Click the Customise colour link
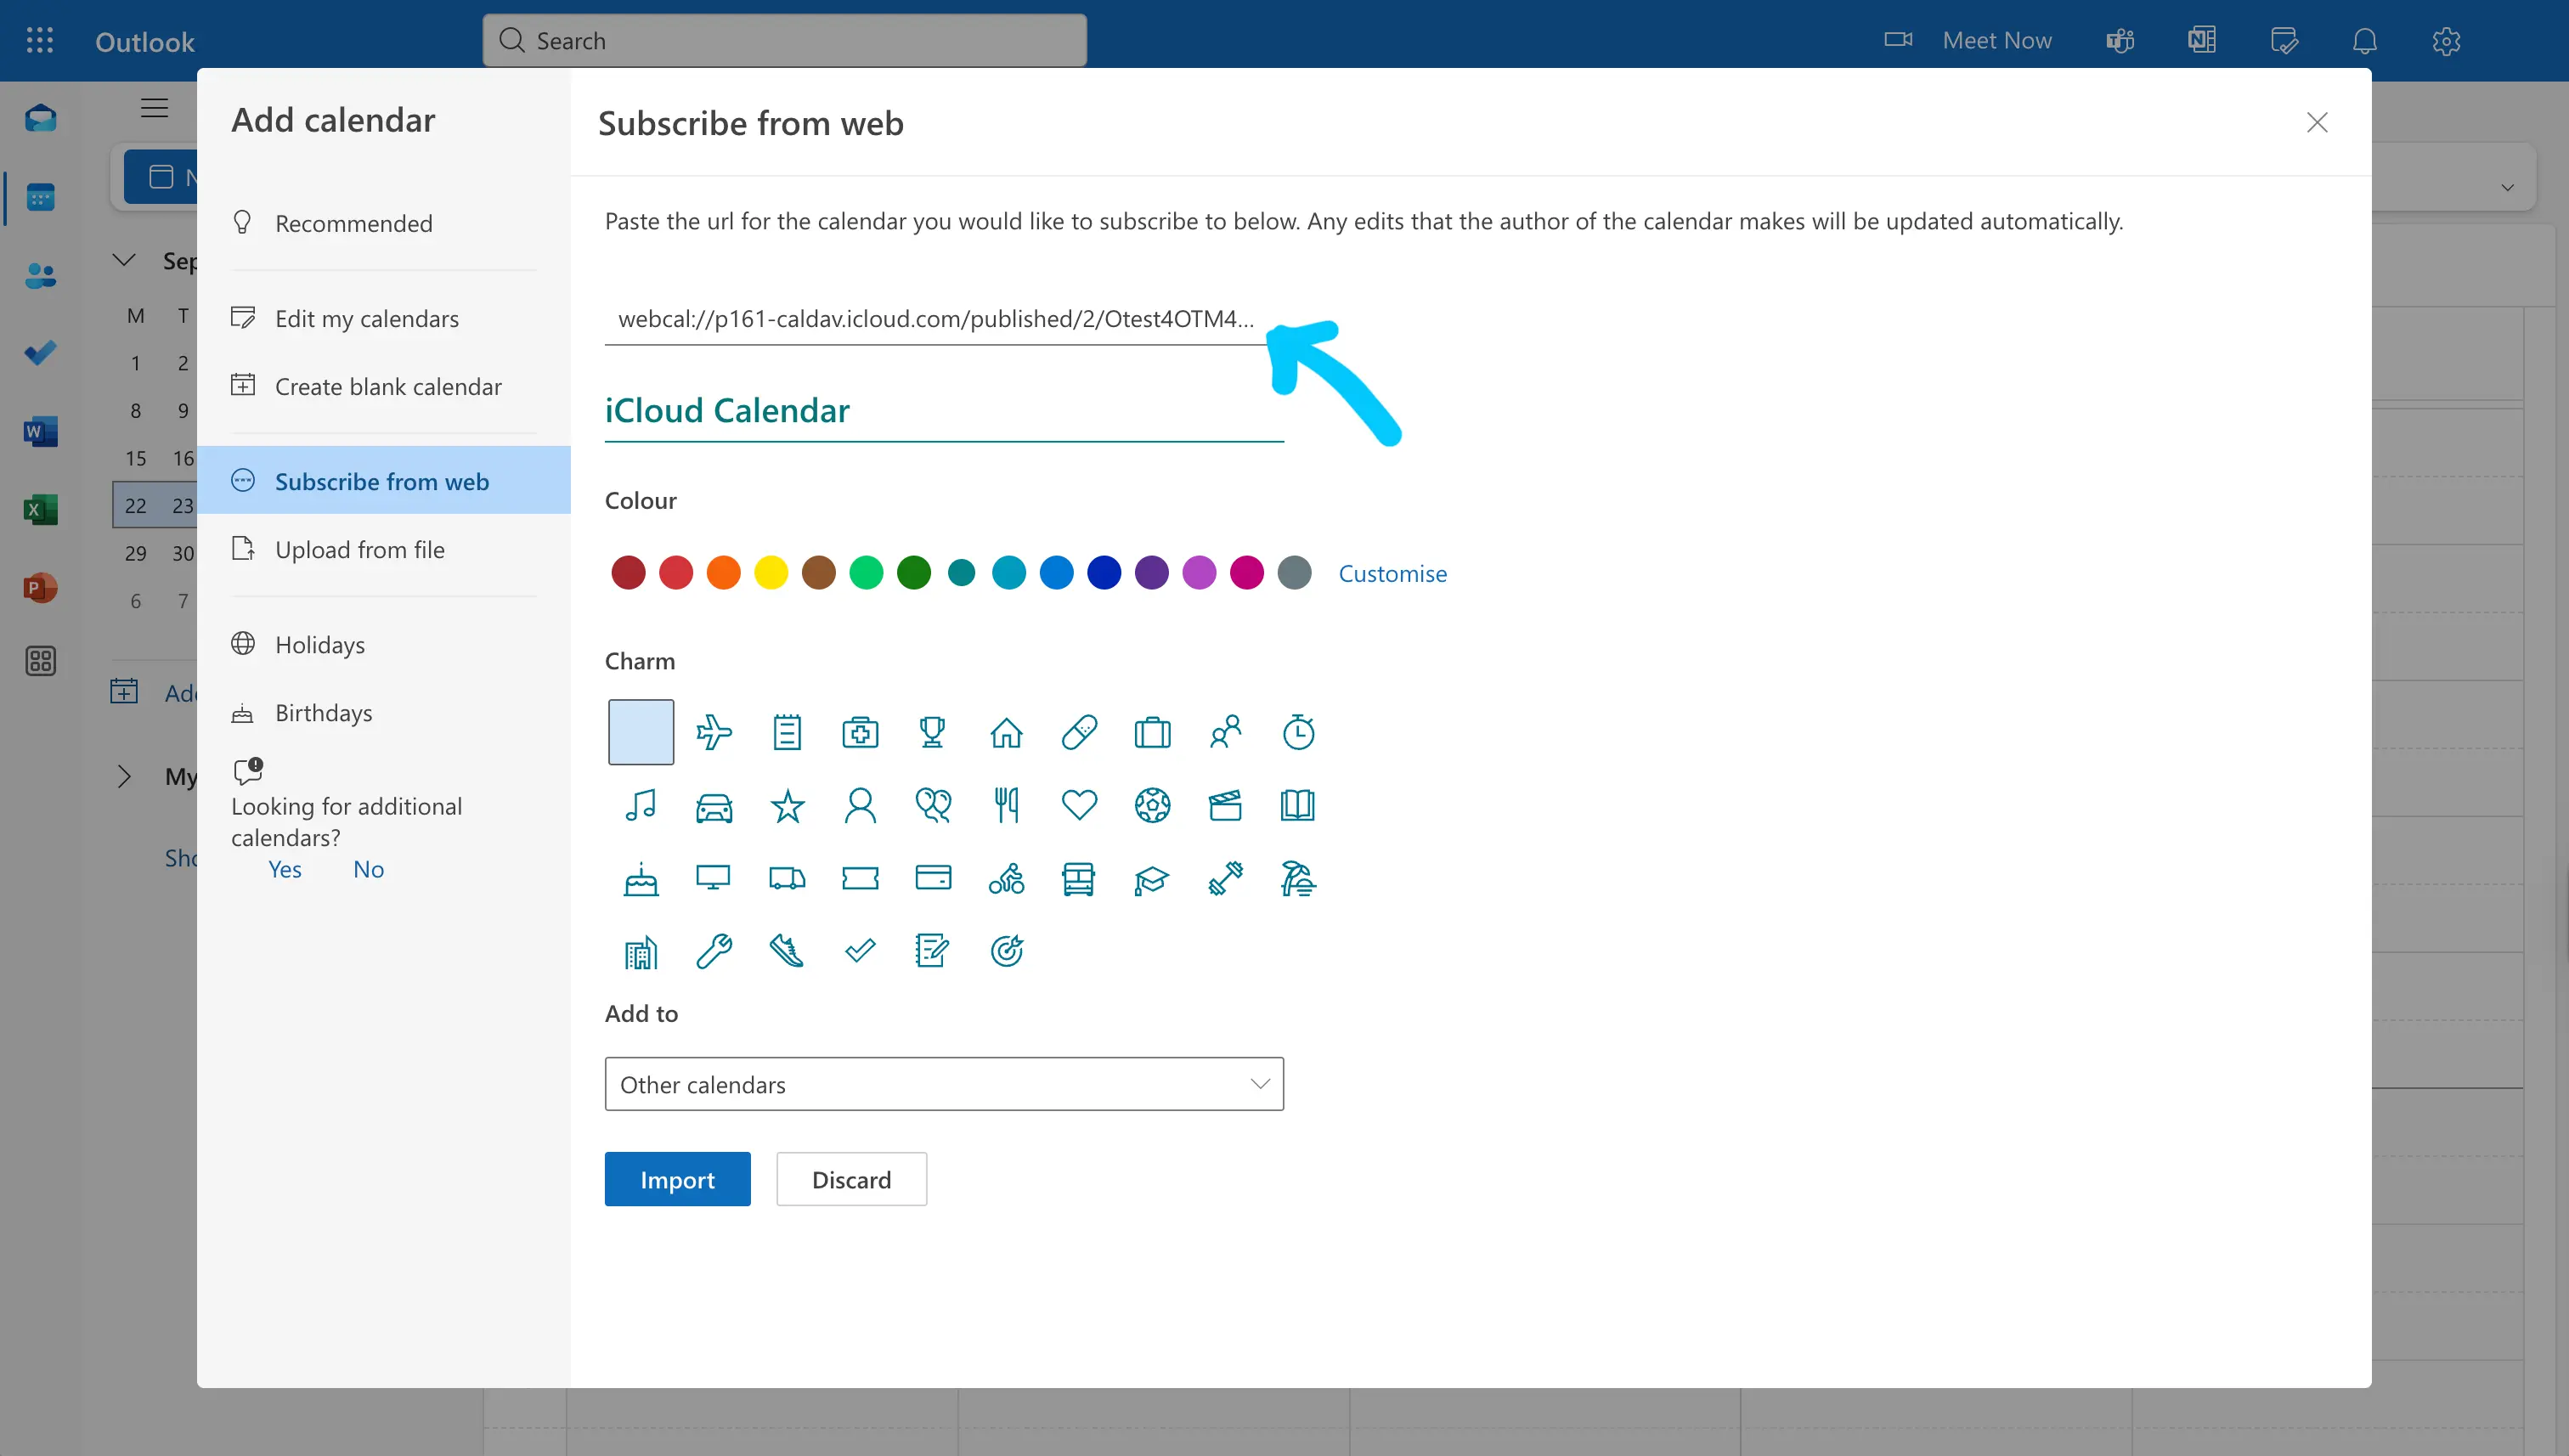 [1392, 573]
